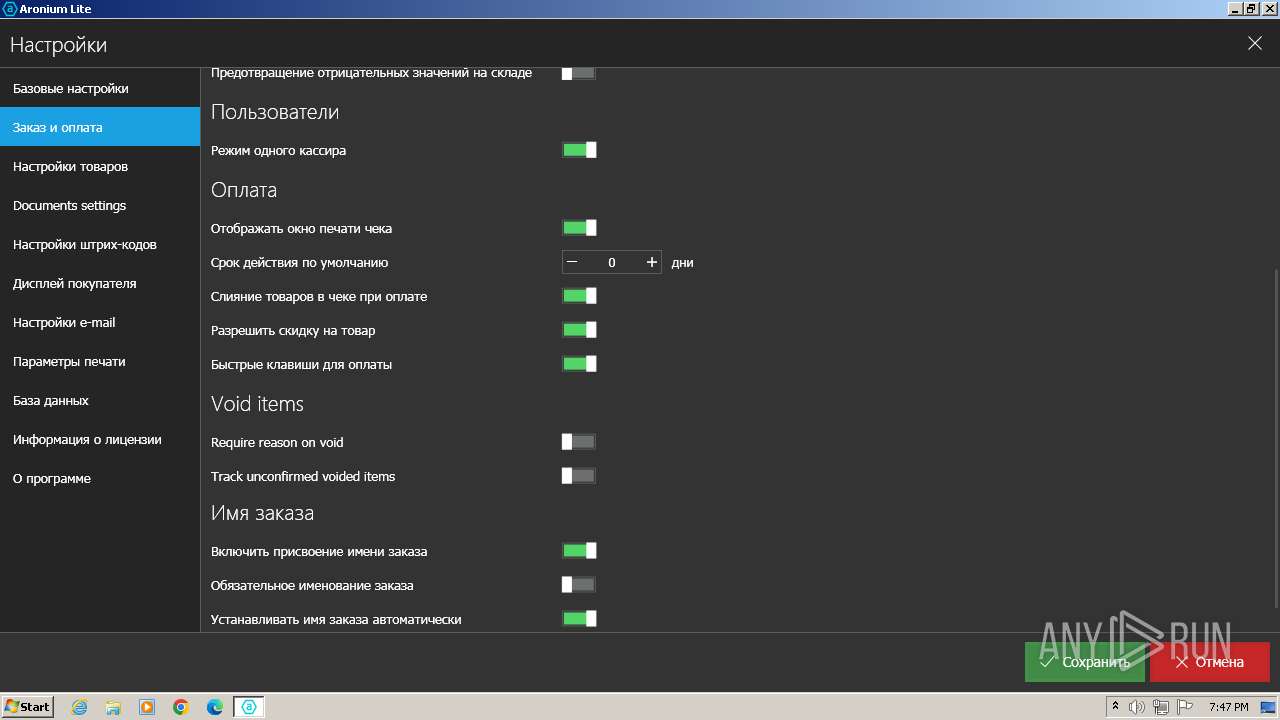The height and width of the screenshot is (720, 1280).
Task: Open Настройки e-mail section
Action: click(100, 322)
